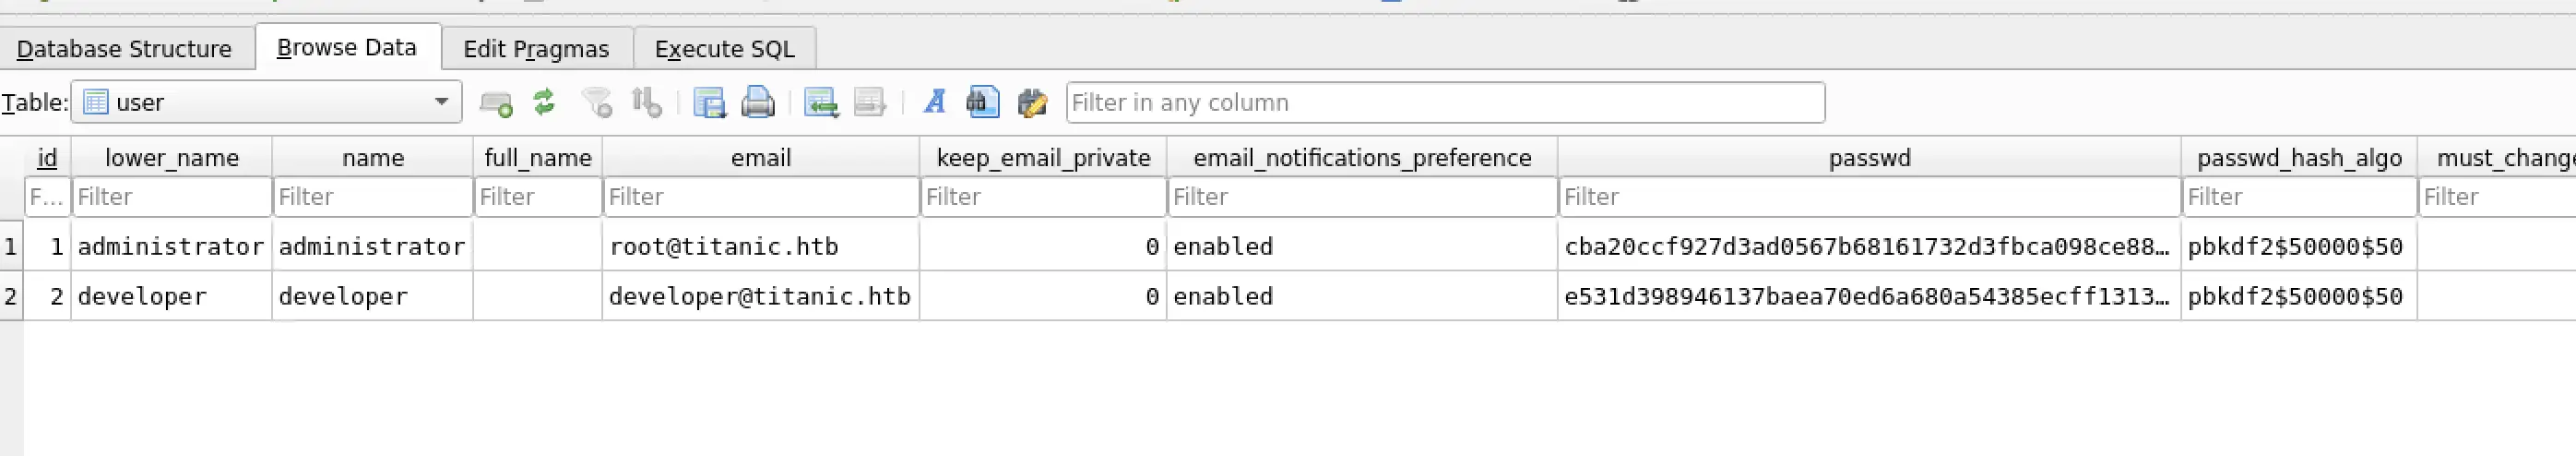Expand the Table selector showing user
The height and width of the screenshot is (456, 2576).
point(266,102)
